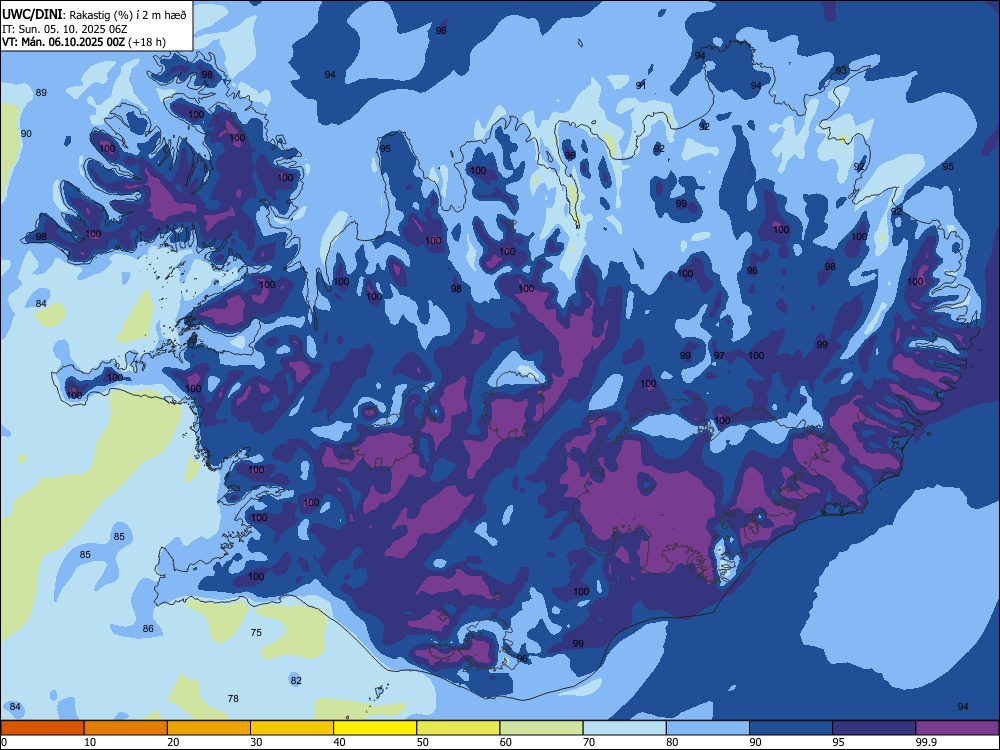Click the 'IT: Sun. 05. 10. 2025 06Z' line
The height and width of the screenshot is (750, 1000).
click(x=62, y=29)
